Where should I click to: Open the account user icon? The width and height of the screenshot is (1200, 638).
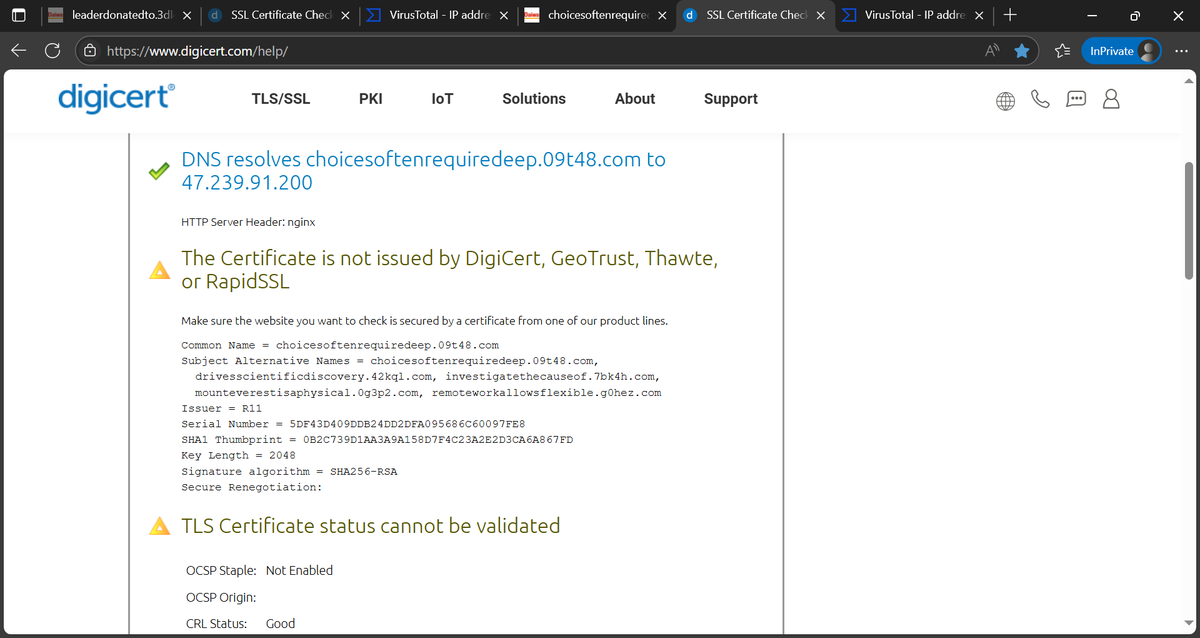[x=1110, y=99]
